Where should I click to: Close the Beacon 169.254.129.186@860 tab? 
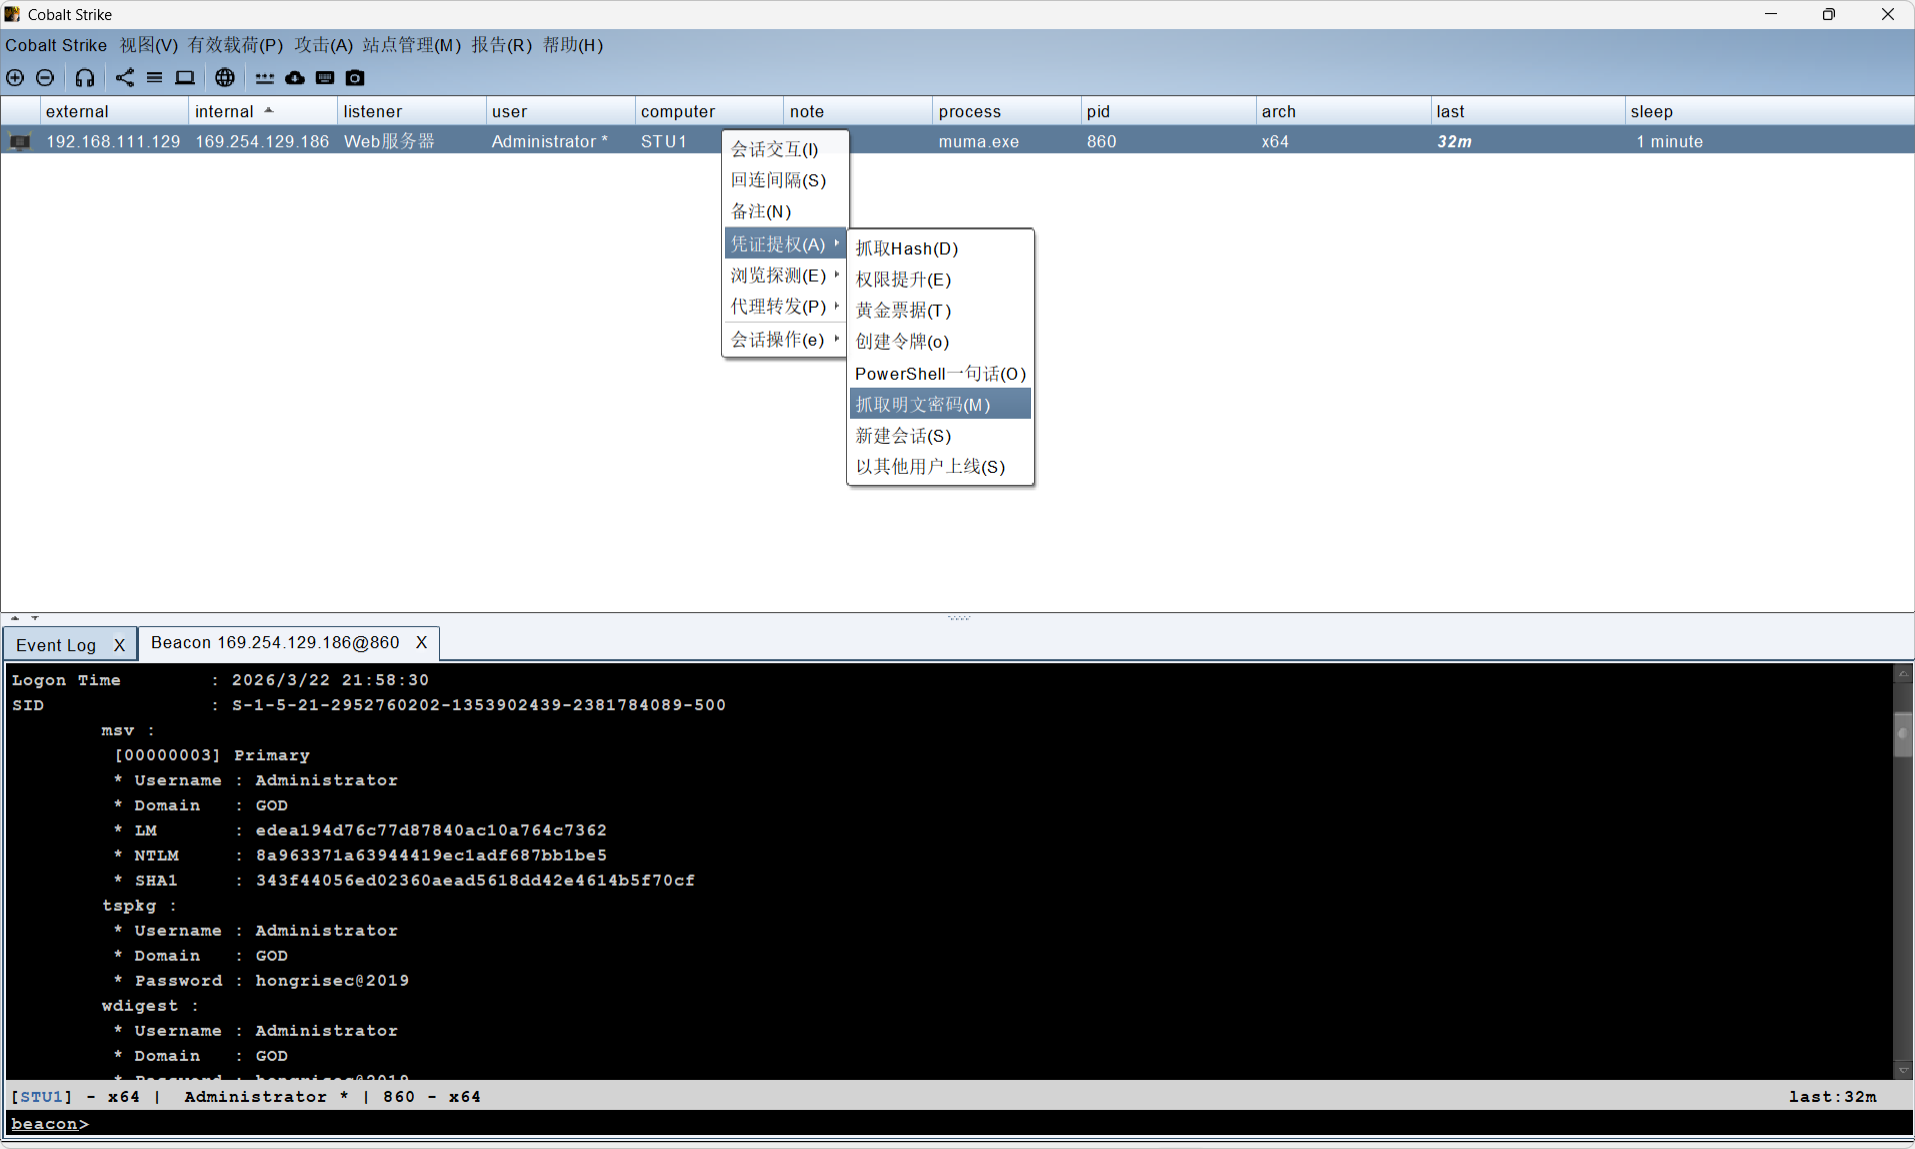point(421,642)
